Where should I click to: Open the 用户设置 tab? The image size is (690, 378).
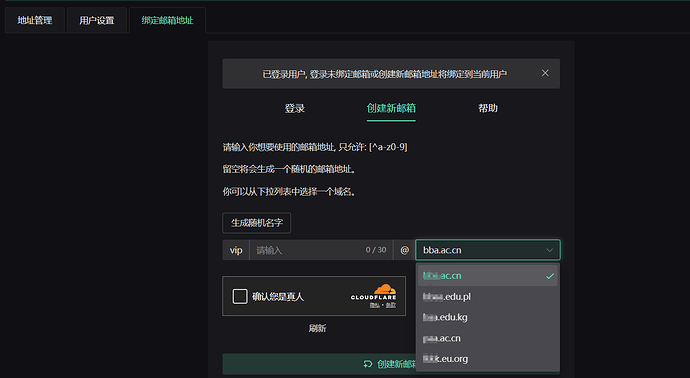coord(97,20)
